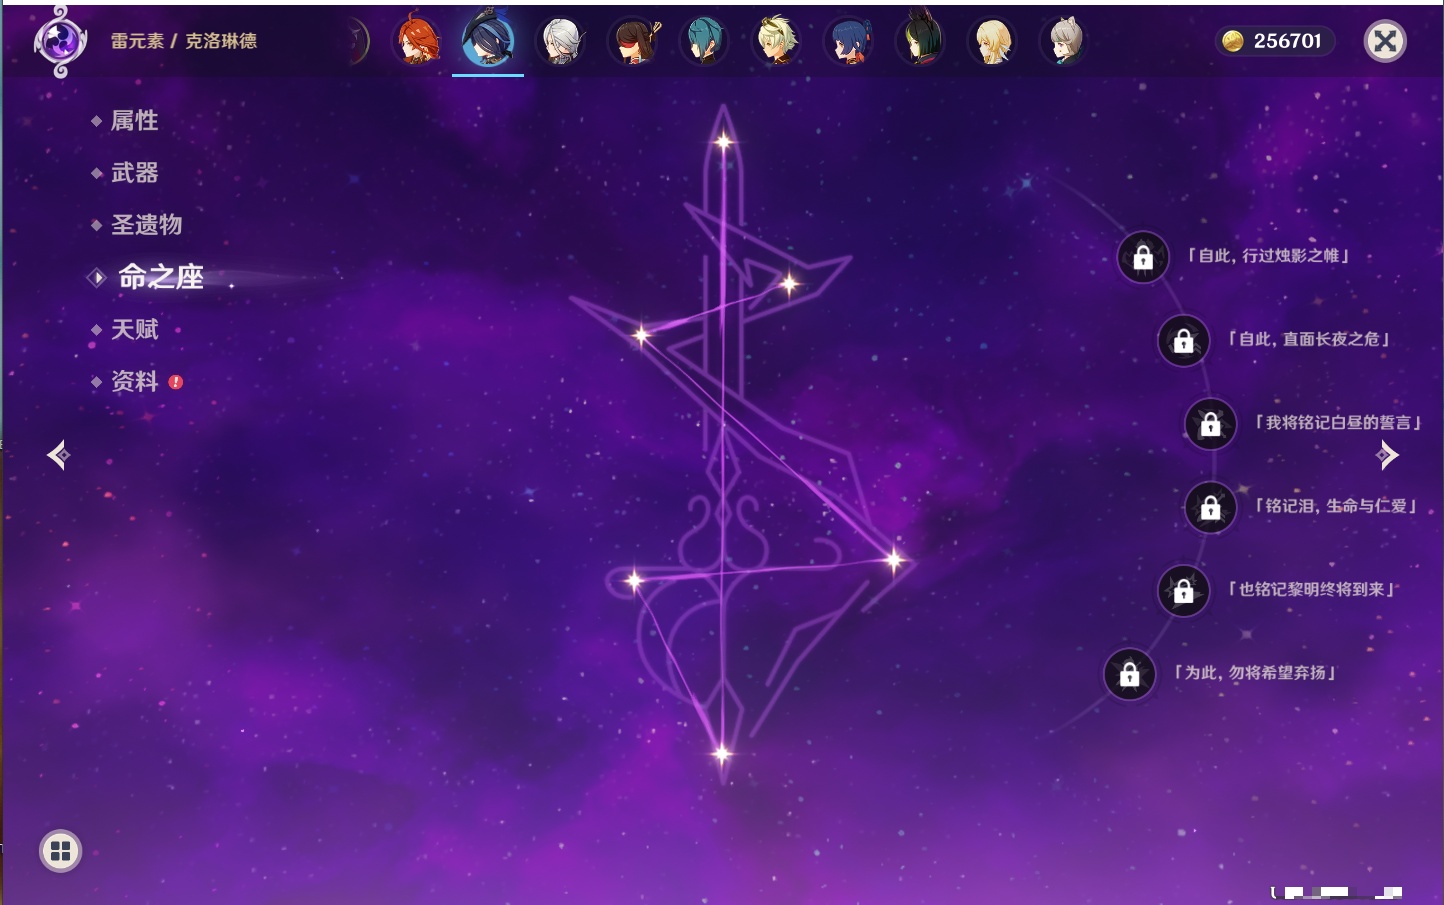Open the lock icon for 「为此, 勿将希望弃扬」
The image size is (1444, 905).
tap(1130, 674)
